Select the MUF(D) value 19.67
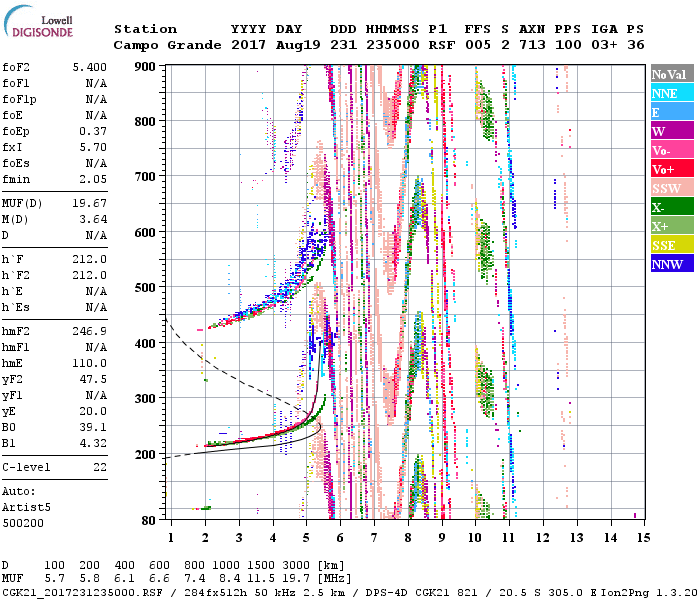 coord(90,204)
